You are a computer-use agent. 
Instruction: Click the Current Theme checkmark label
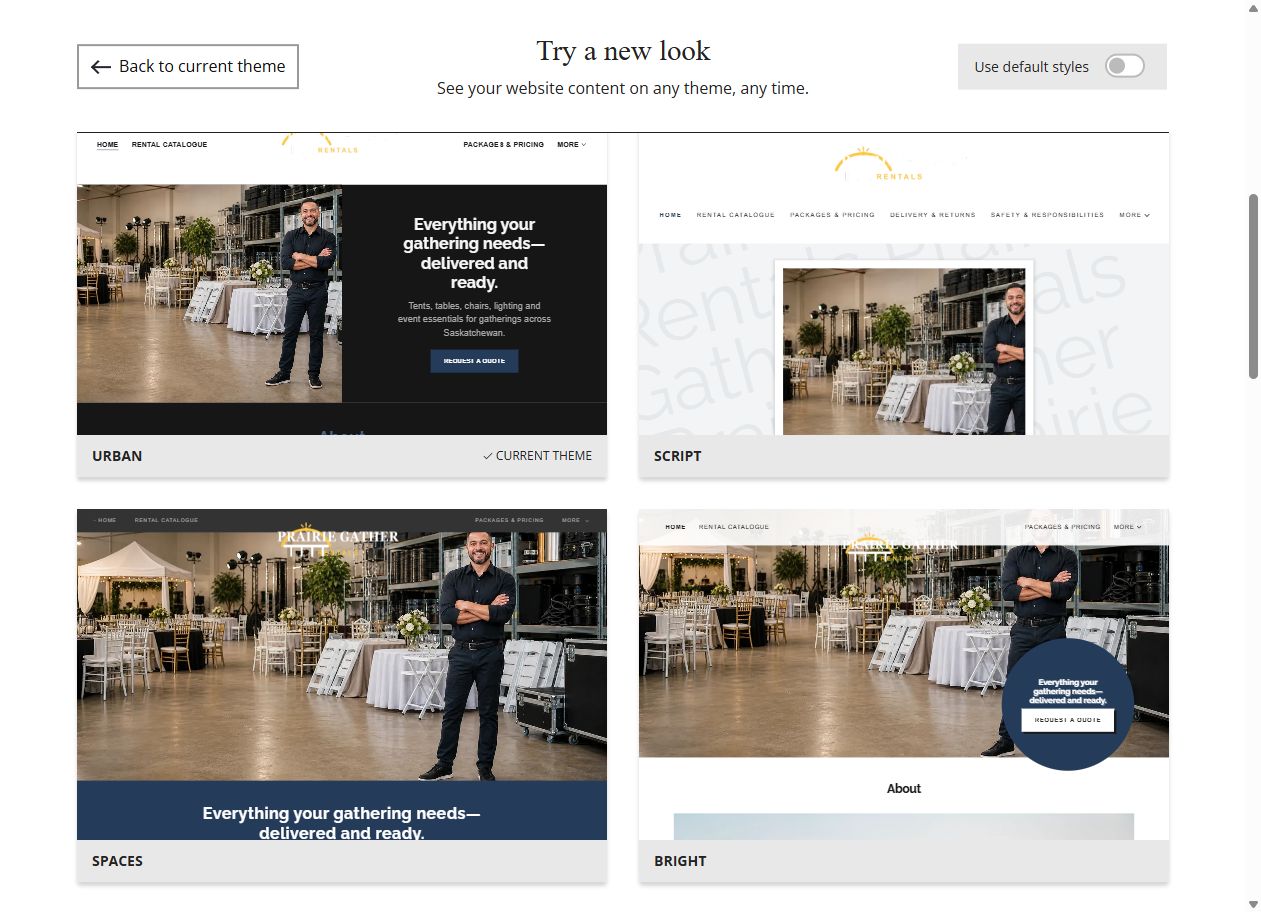point(537,456)
